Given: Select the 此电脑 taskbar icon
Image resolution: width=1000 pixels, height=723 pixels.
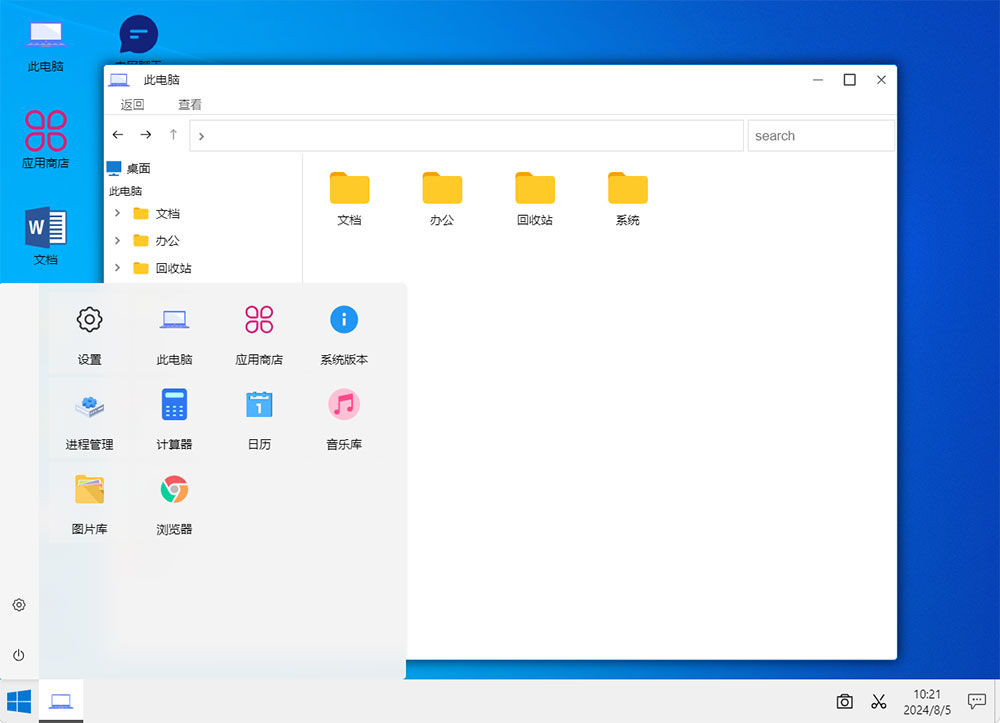Looking at the screenshot, I should [x=61, y=701].
